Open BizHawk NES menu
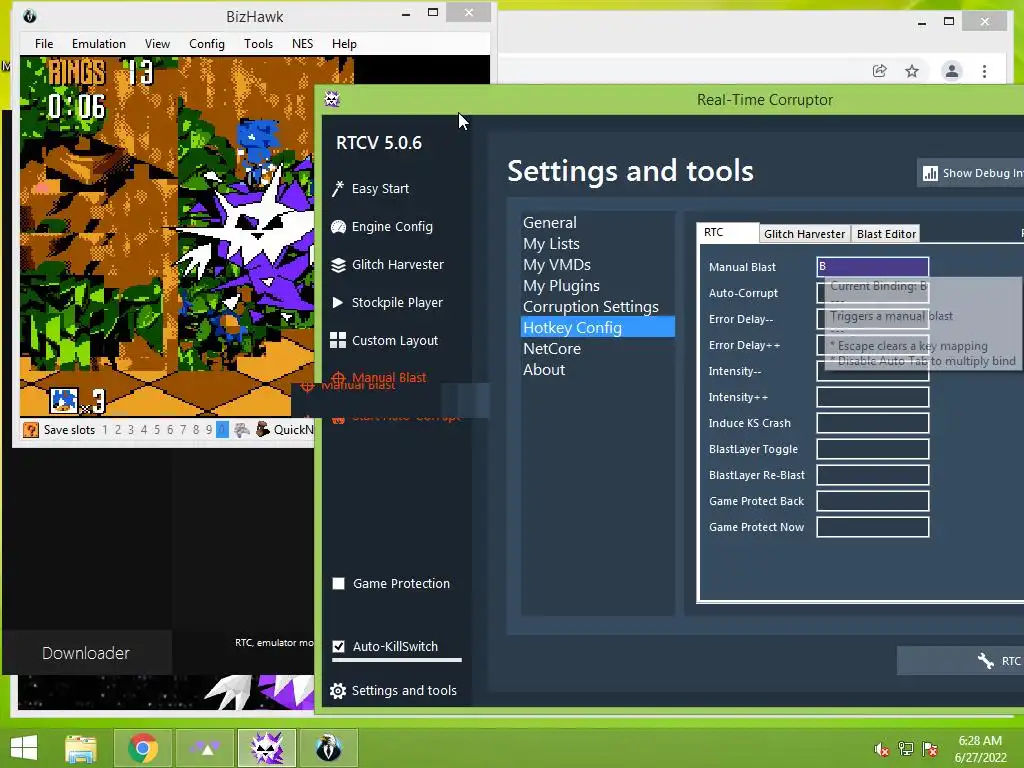Viewport: 1024px width, 768px height. pos(302,44)
